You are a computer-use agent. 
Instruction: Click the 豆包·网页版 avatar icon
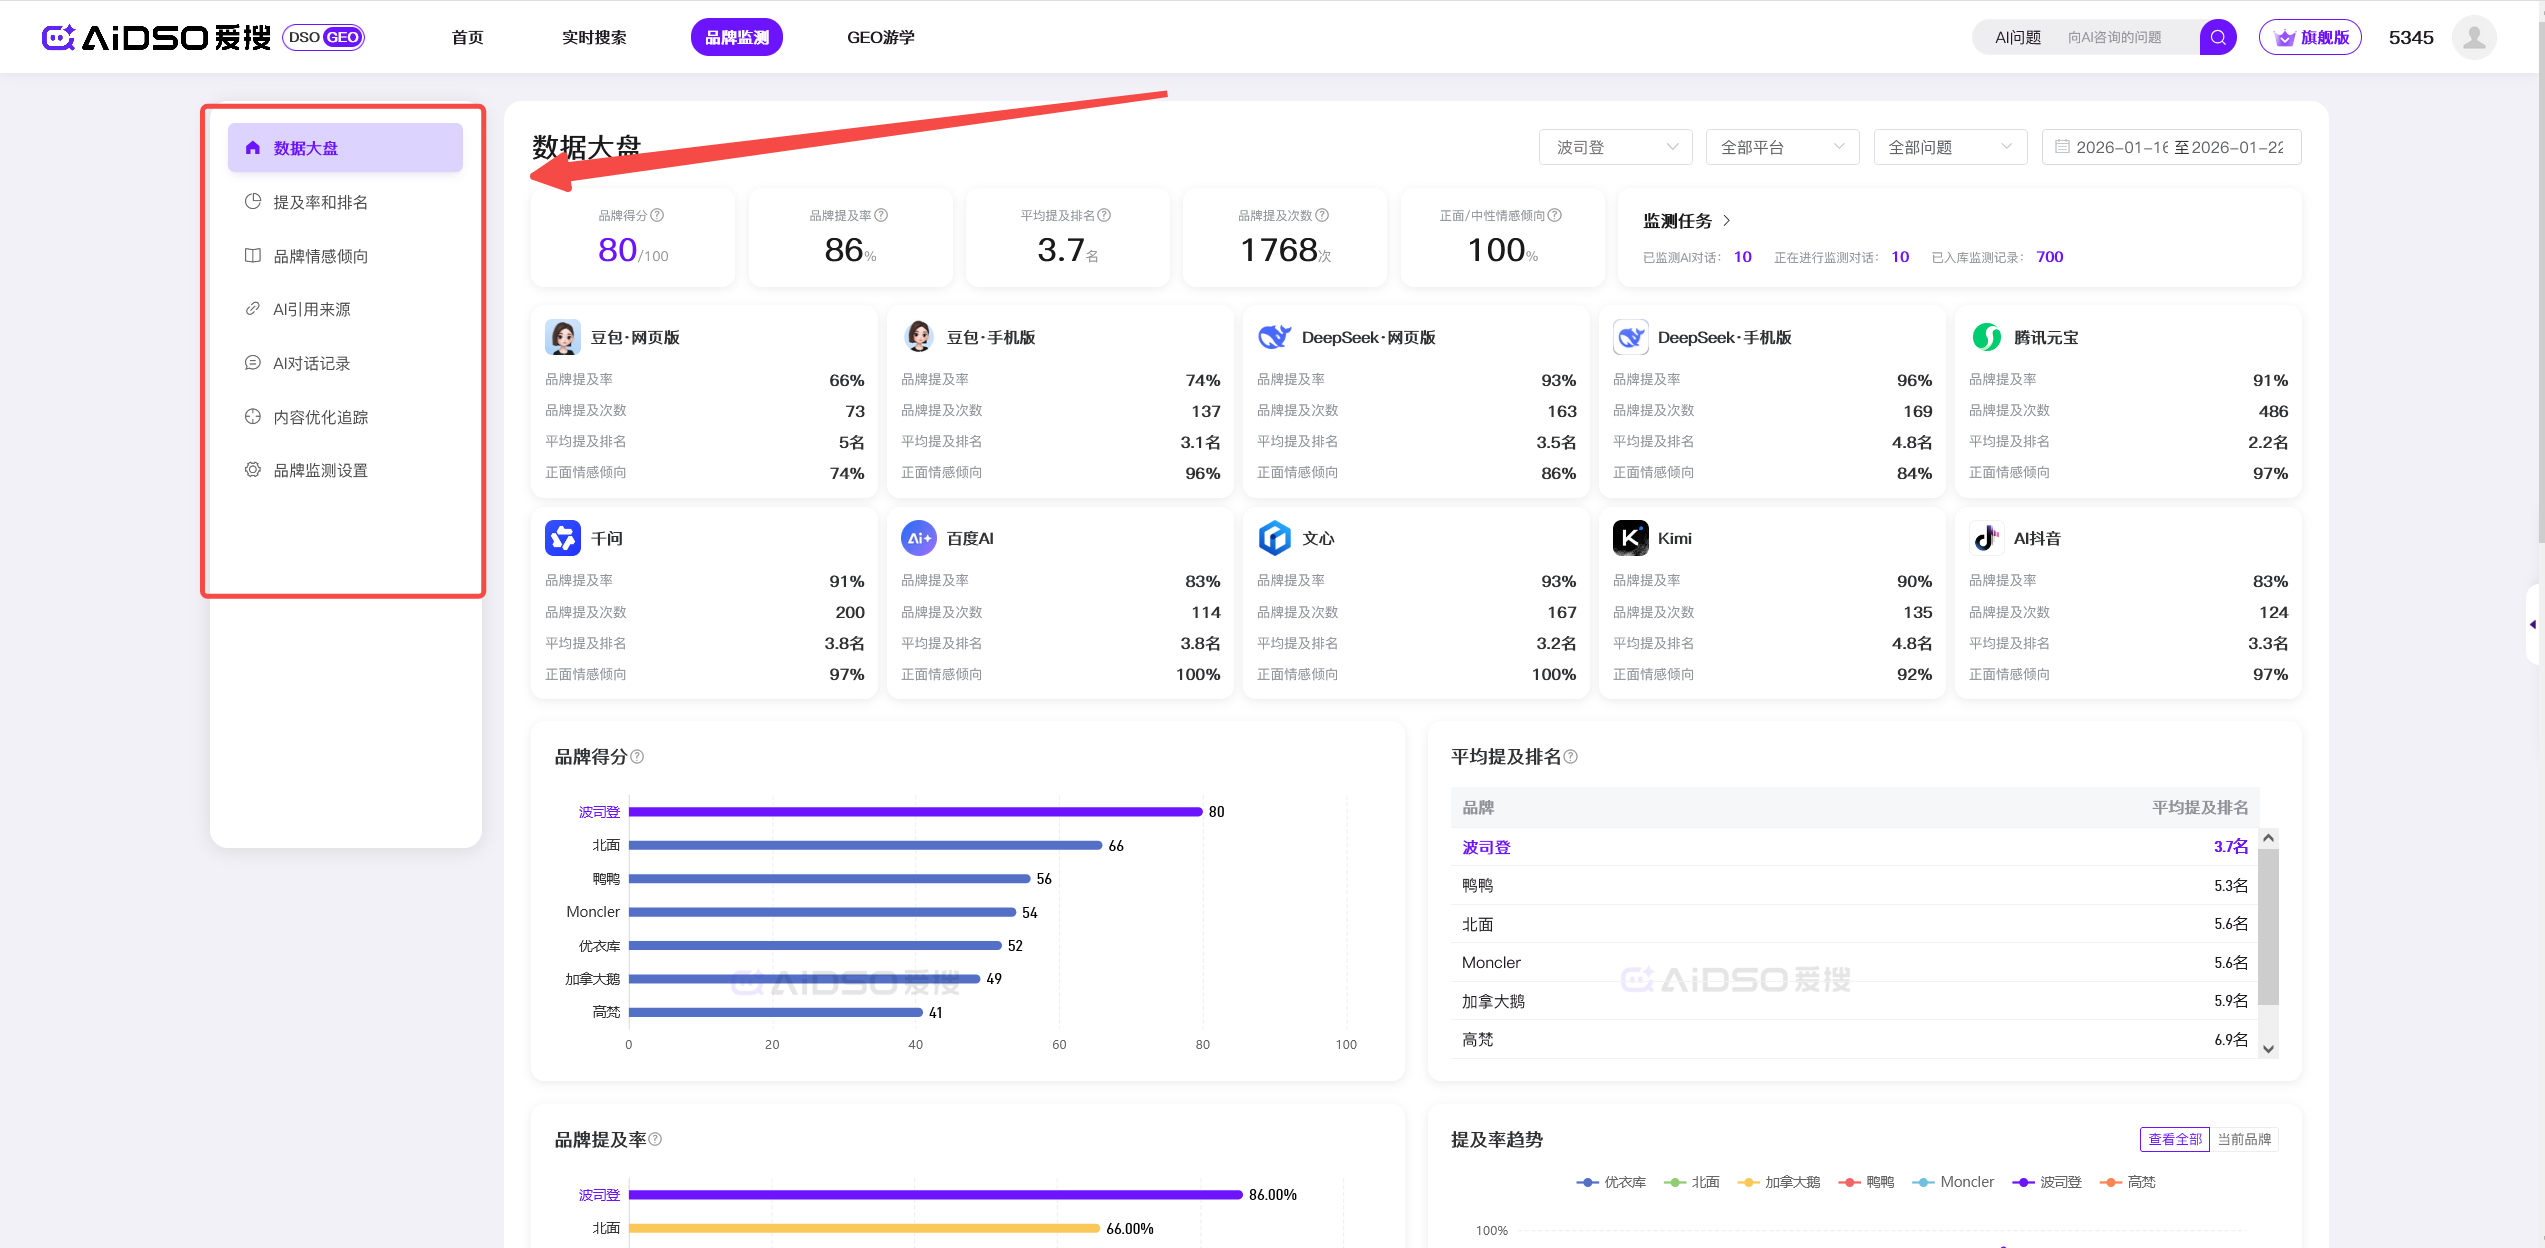tap(563, 337)
